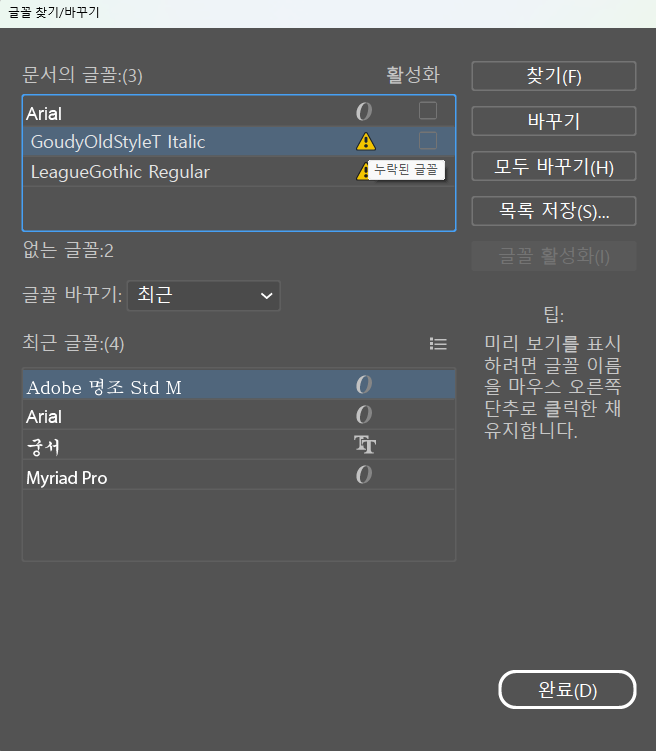Viewport: 656px width, 751px height.
Task: Click the 누락된 글꼴 tooltip
Action: 406,170
